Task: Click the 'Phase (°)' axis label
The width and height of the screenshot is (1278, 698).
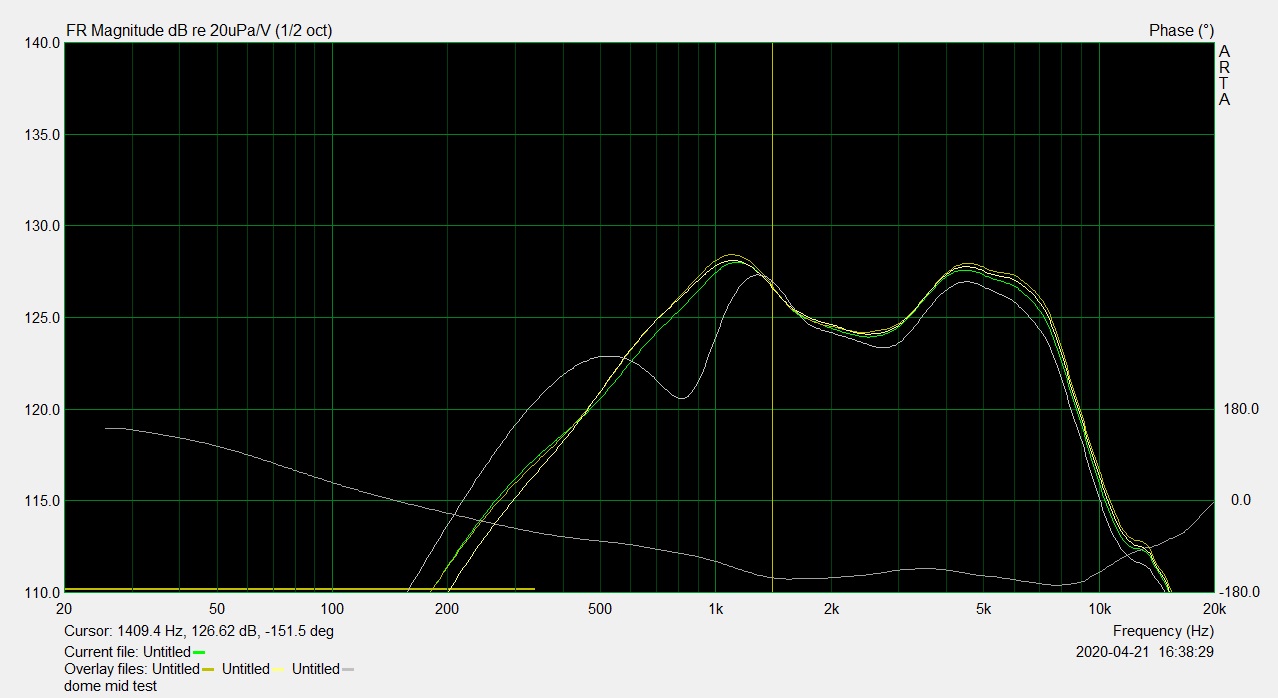Action: tap(1181, 31)
